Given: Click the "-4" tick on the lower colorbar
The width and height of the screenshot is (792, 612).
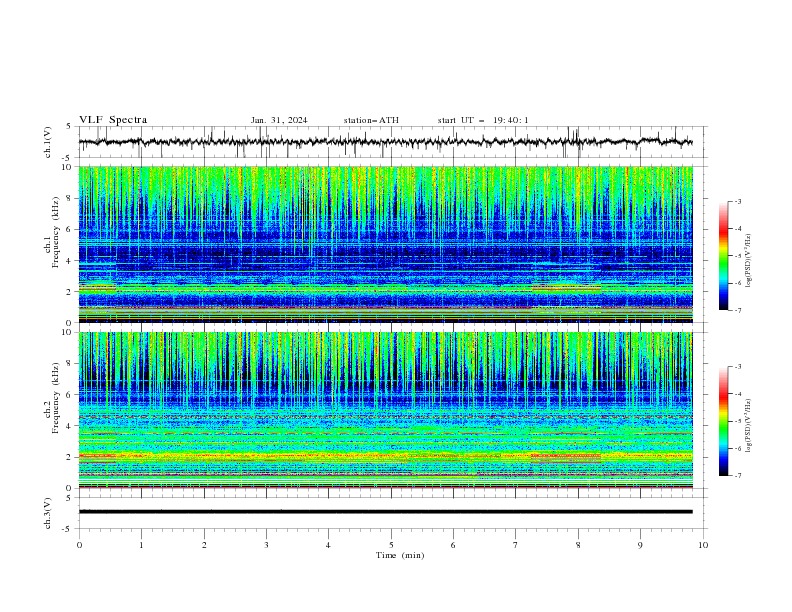Looking at the screenshot, I should 737,394.
